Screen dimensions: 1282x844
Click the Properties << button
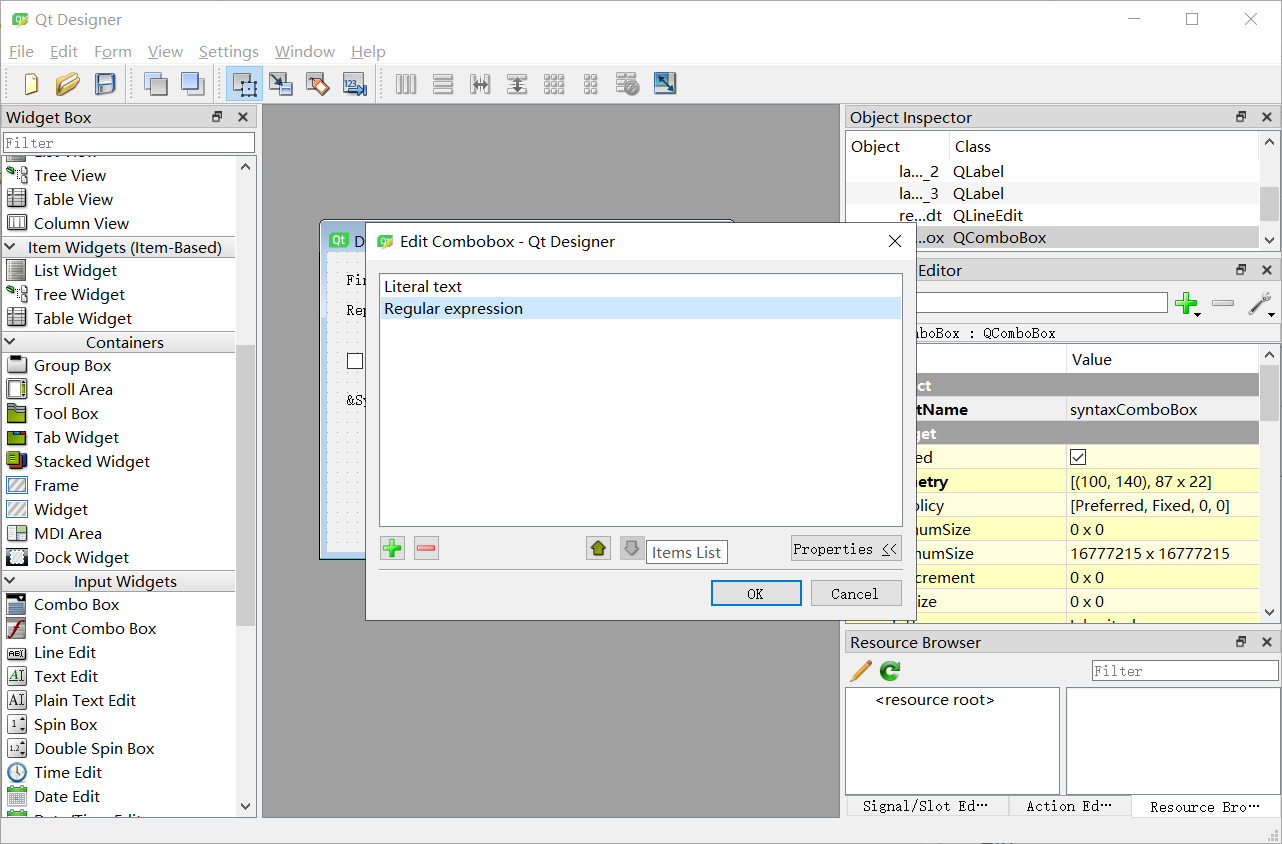[x=846, y=549]
